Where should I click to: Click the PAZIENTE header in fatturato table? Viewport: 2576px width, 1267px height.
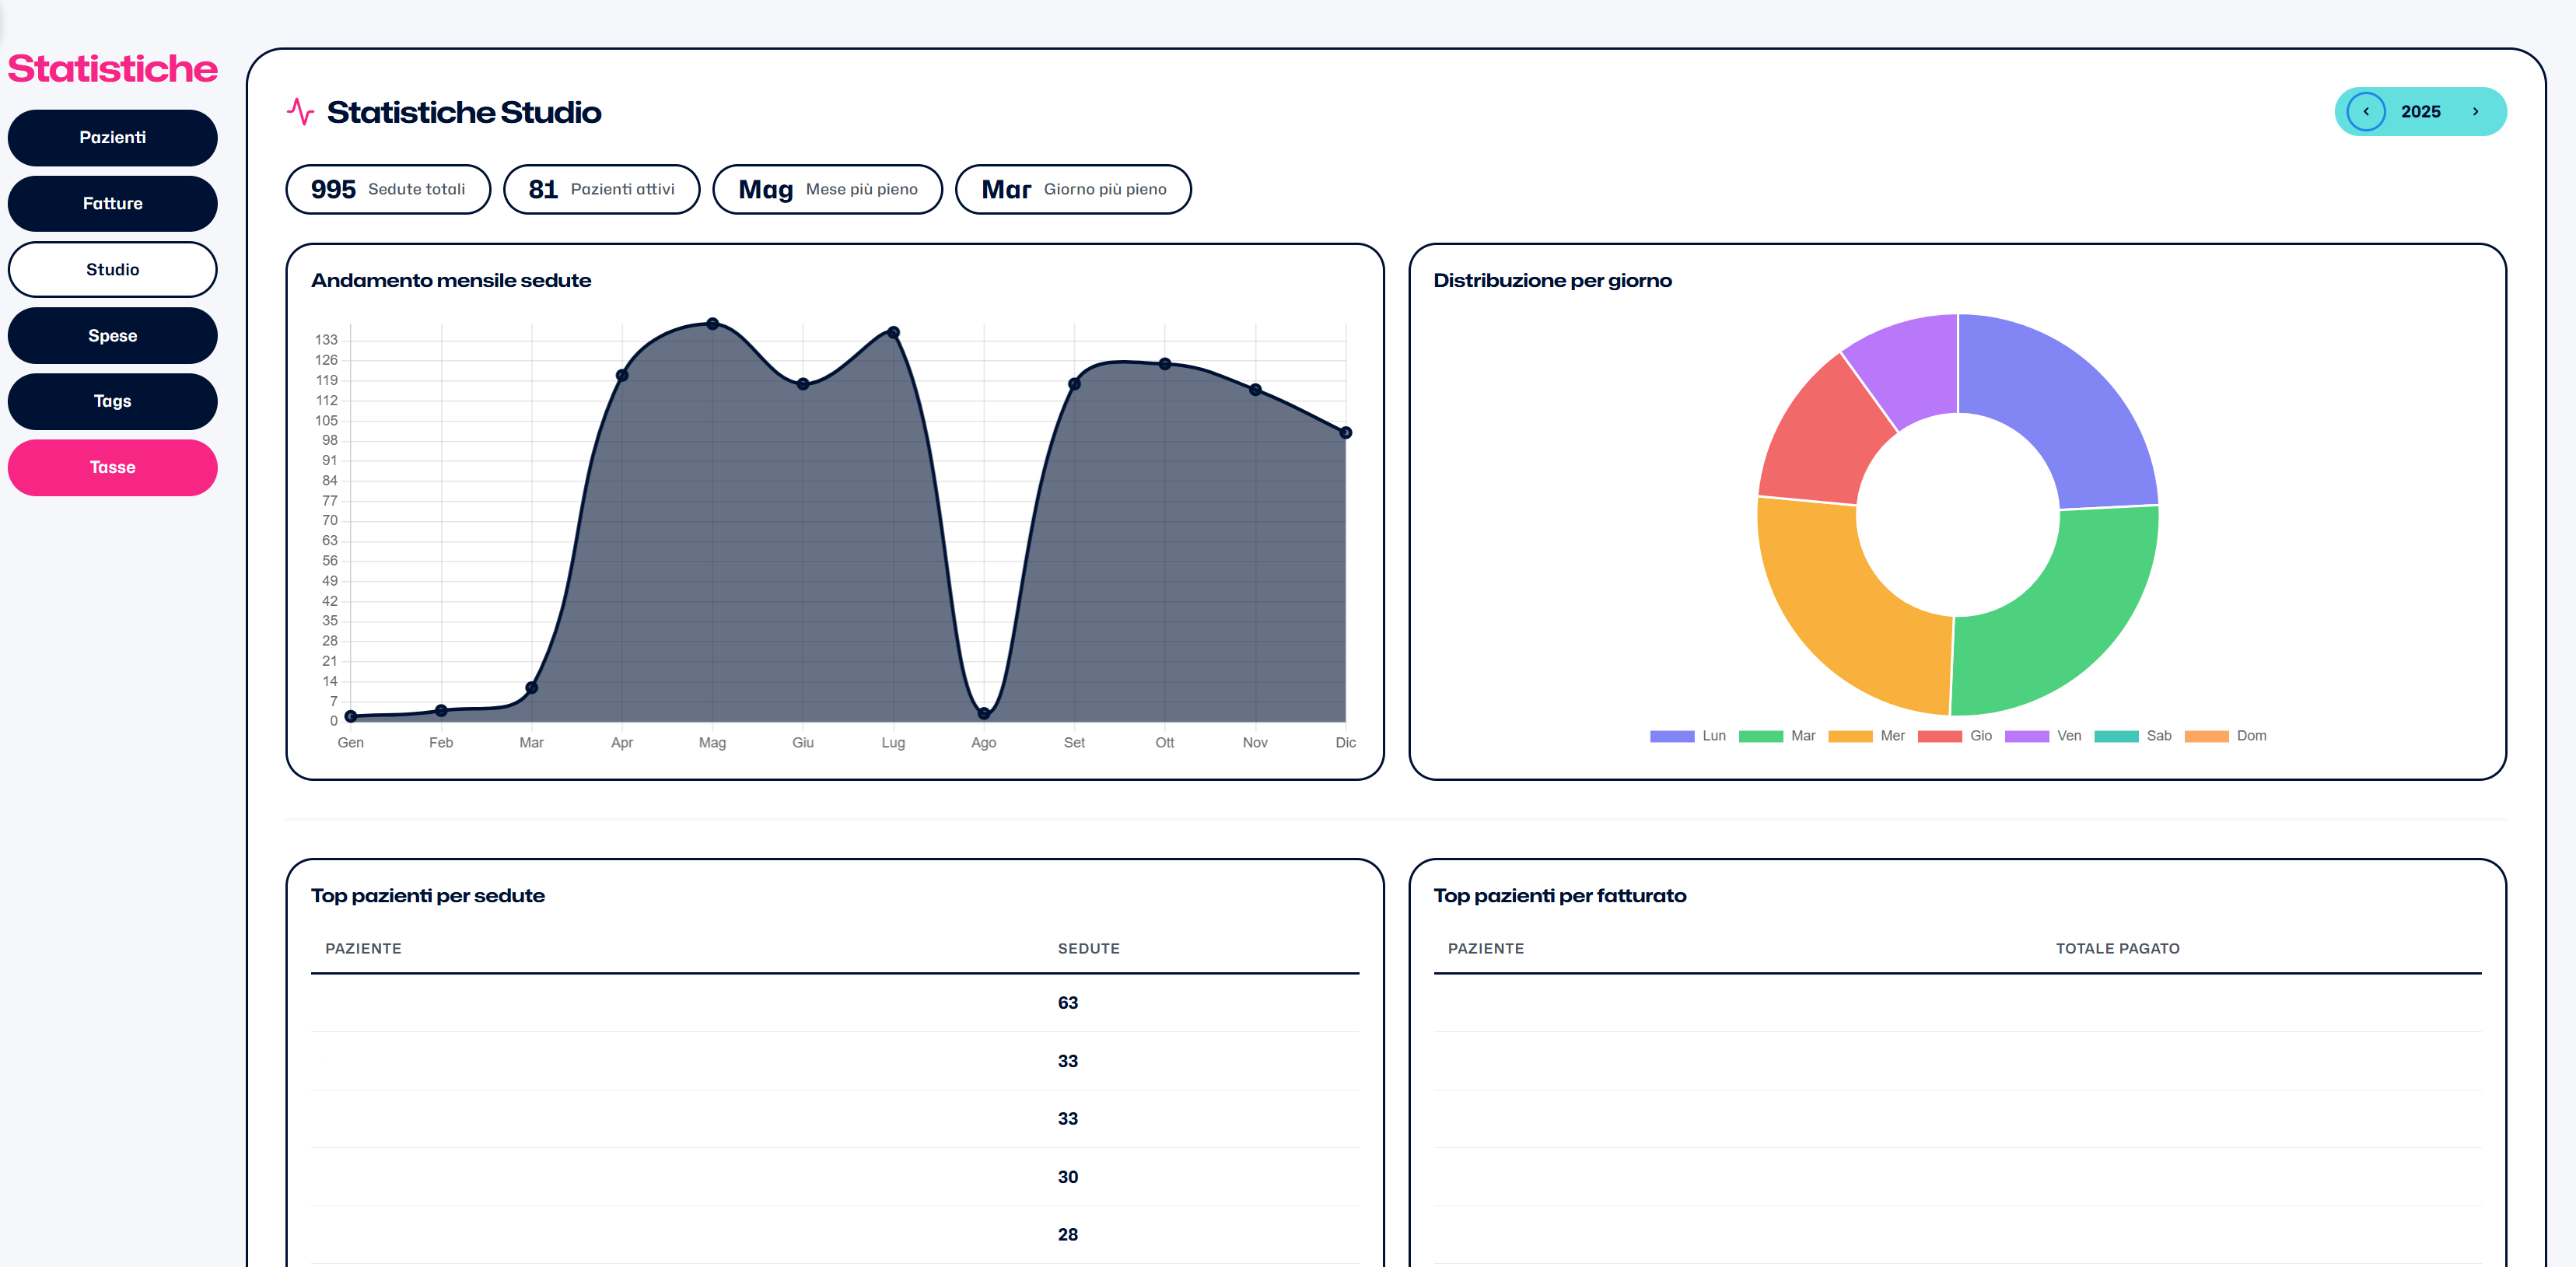pyautogui.click(x=1485, y=949)
